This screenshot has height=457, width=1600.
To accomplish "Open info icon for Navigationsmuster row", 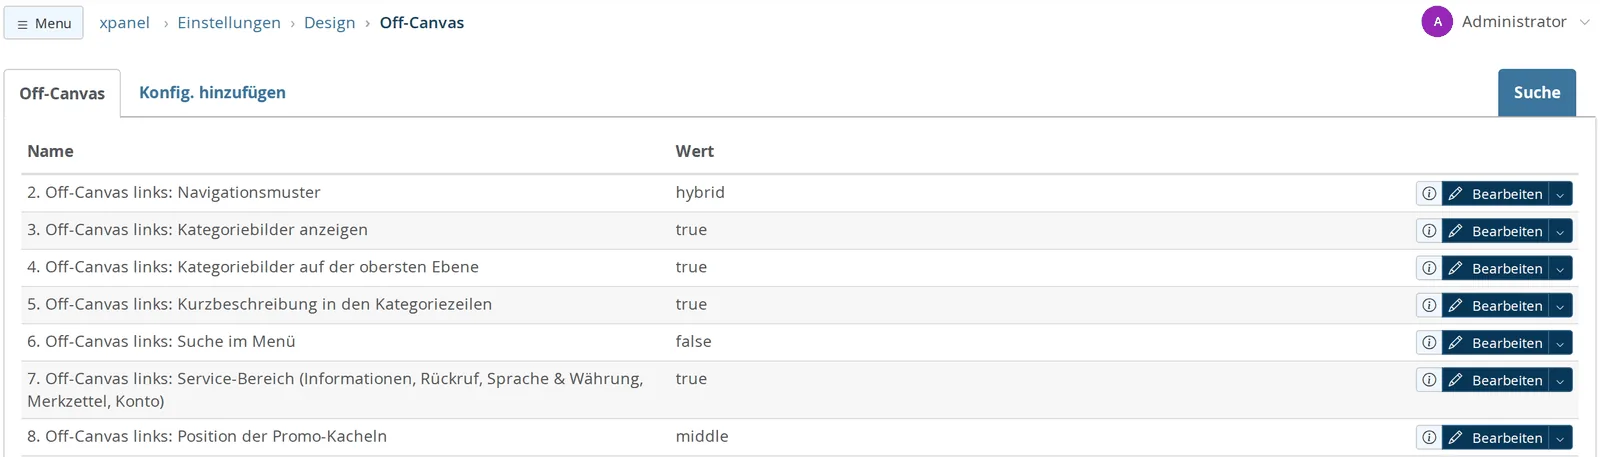I will click(x=1429, y=194).
